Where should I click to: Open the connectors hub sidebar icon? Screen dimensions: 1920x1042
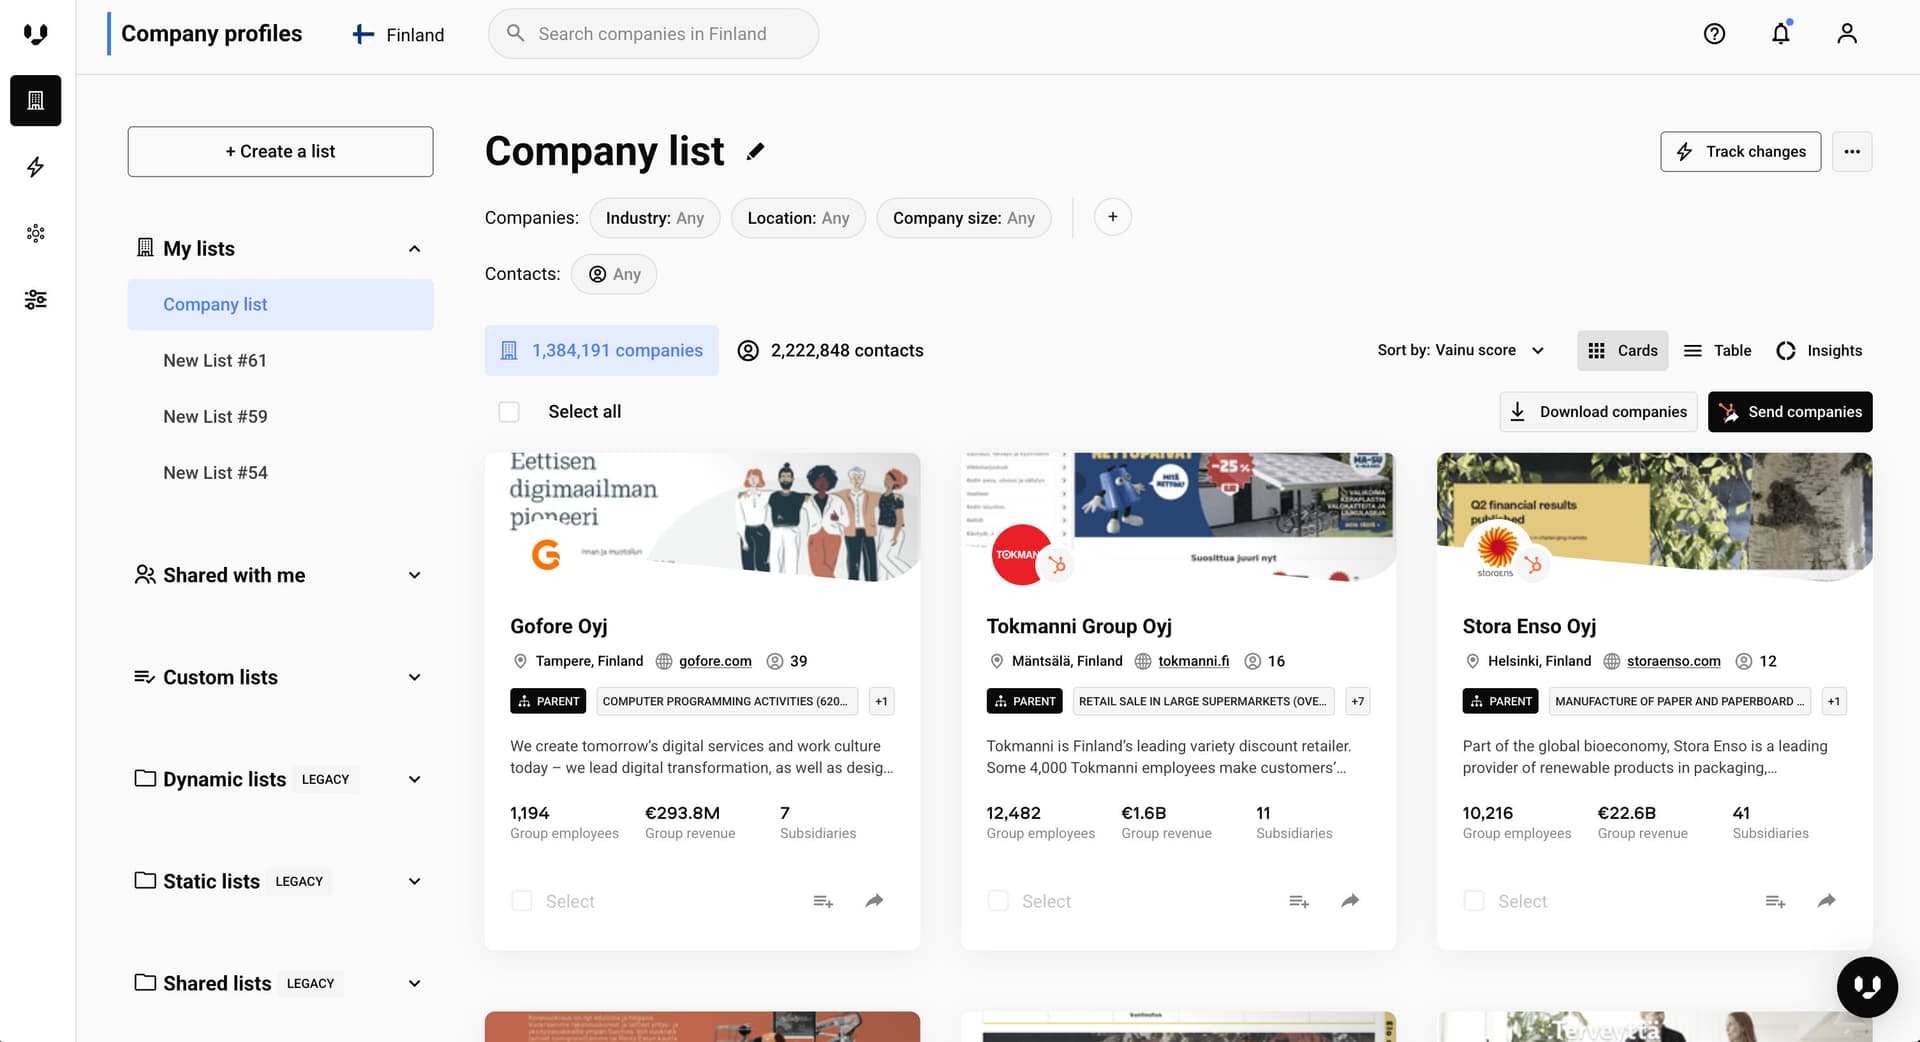pos(36,233)
